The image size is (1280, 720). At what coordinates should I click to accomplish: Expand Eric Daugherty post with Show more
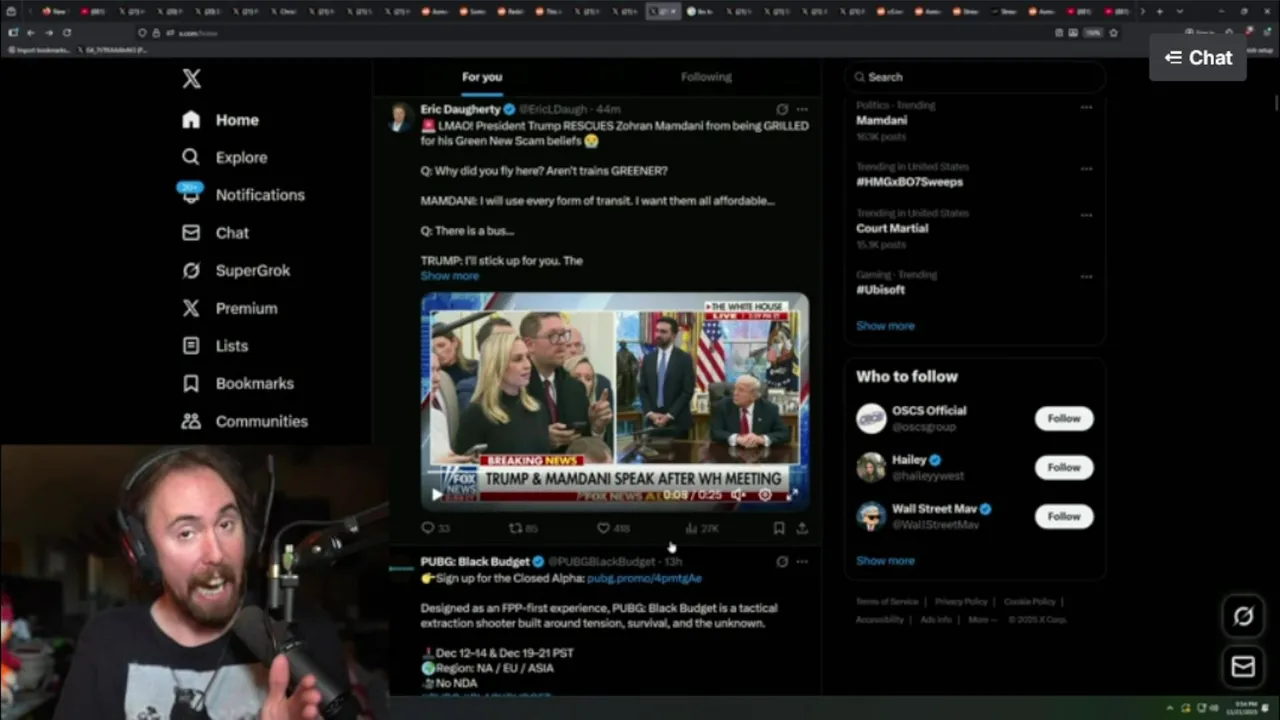click(x=449, y=276)
